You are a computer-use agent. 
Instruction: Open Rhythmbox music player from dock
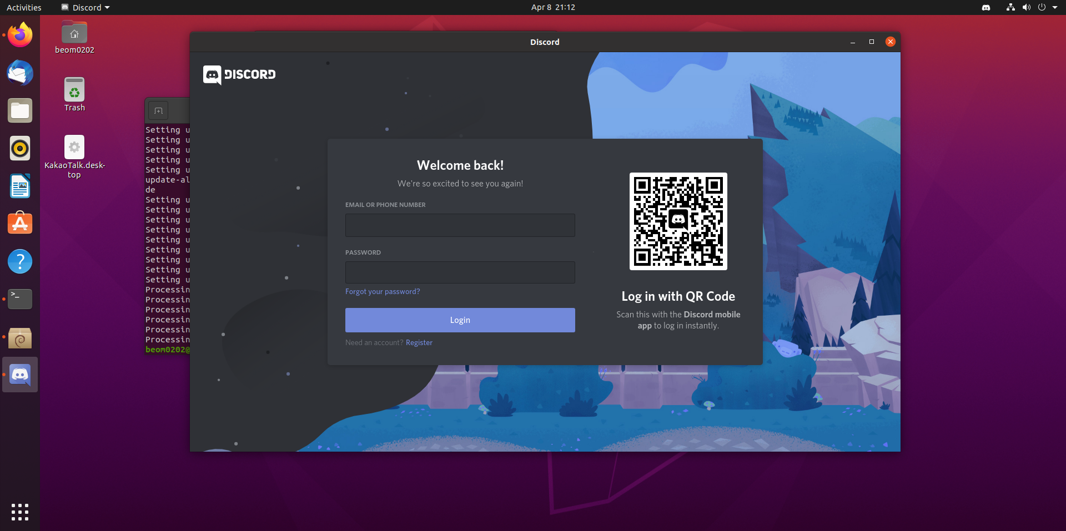tap(20, 148)
